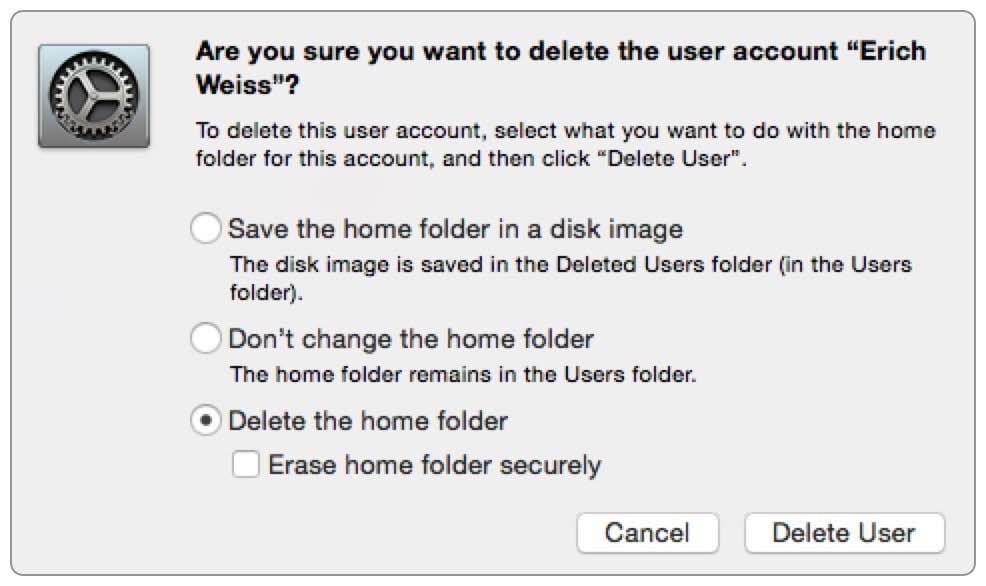Click the "Erase home folder securely" label text
The image size is (986, 586).
click(x=435, y=465)
